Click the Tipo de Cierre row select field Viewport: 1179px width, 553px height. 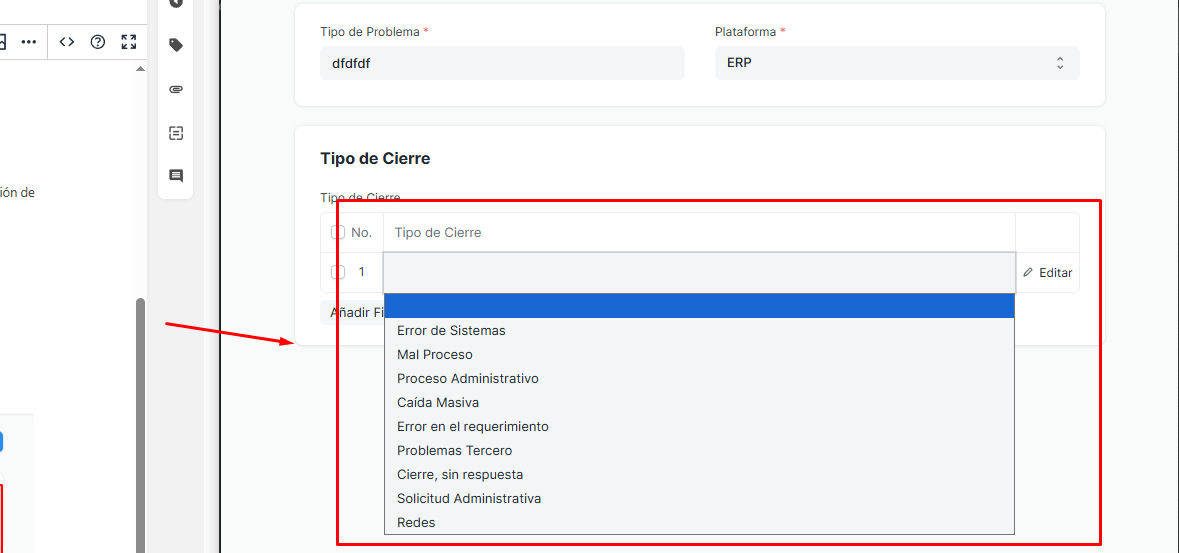(698, 272)
